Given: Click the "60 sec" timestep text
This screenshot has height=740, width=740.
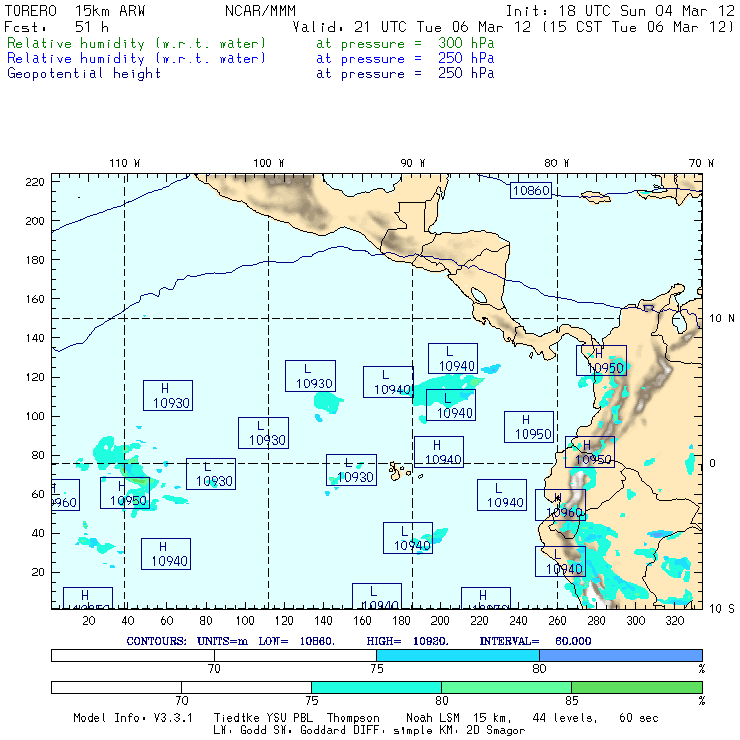Looking at the screenshot, I should (x=639, y=718).
